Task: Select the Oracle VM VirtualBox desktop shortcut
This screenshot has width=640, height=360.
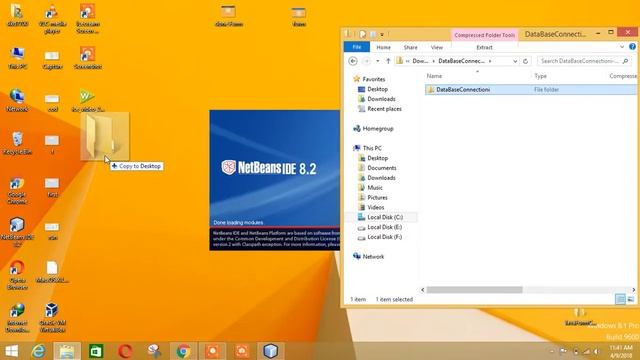Action: coord(52,318)
